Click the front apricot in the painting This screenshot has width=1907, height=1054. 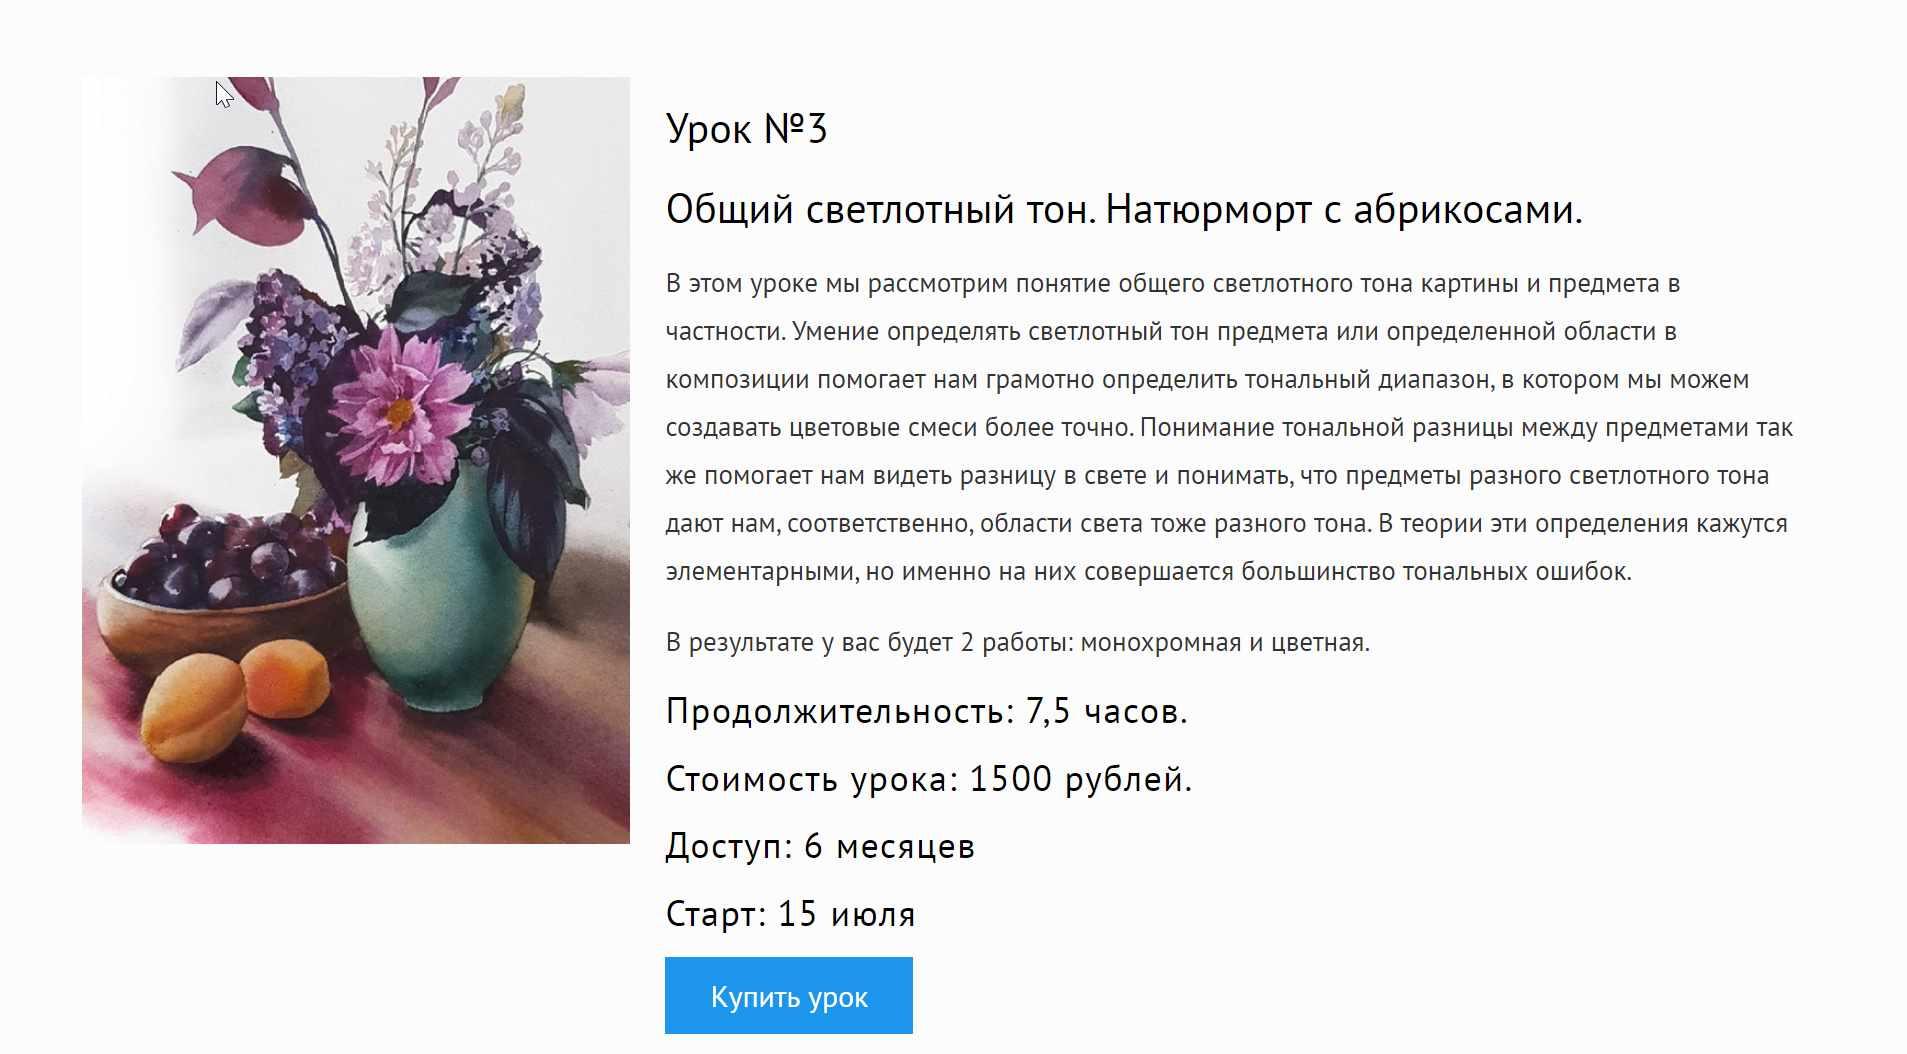[193, 707]
